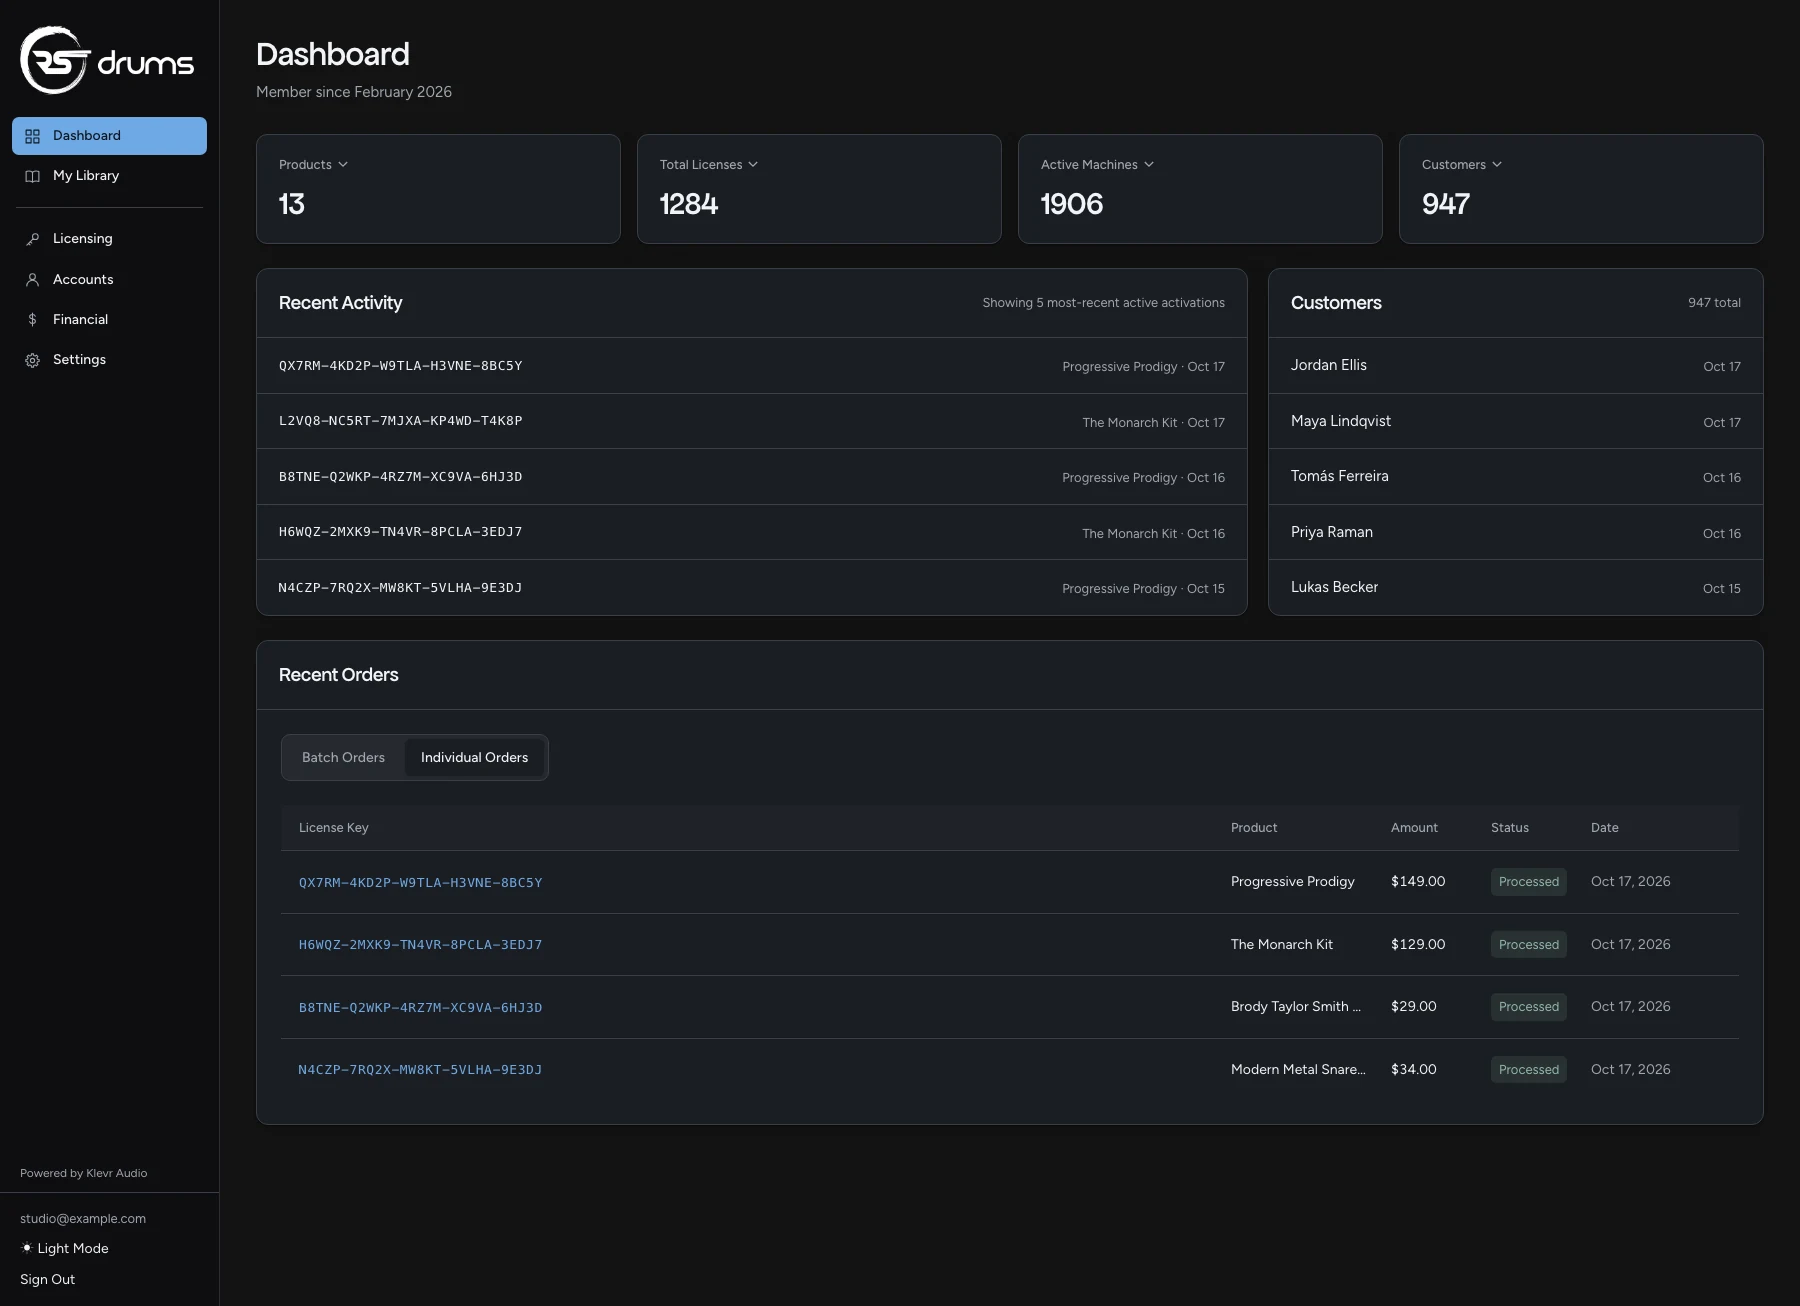
Task: Open the My Library menu item
Action: tap(109, 176)
